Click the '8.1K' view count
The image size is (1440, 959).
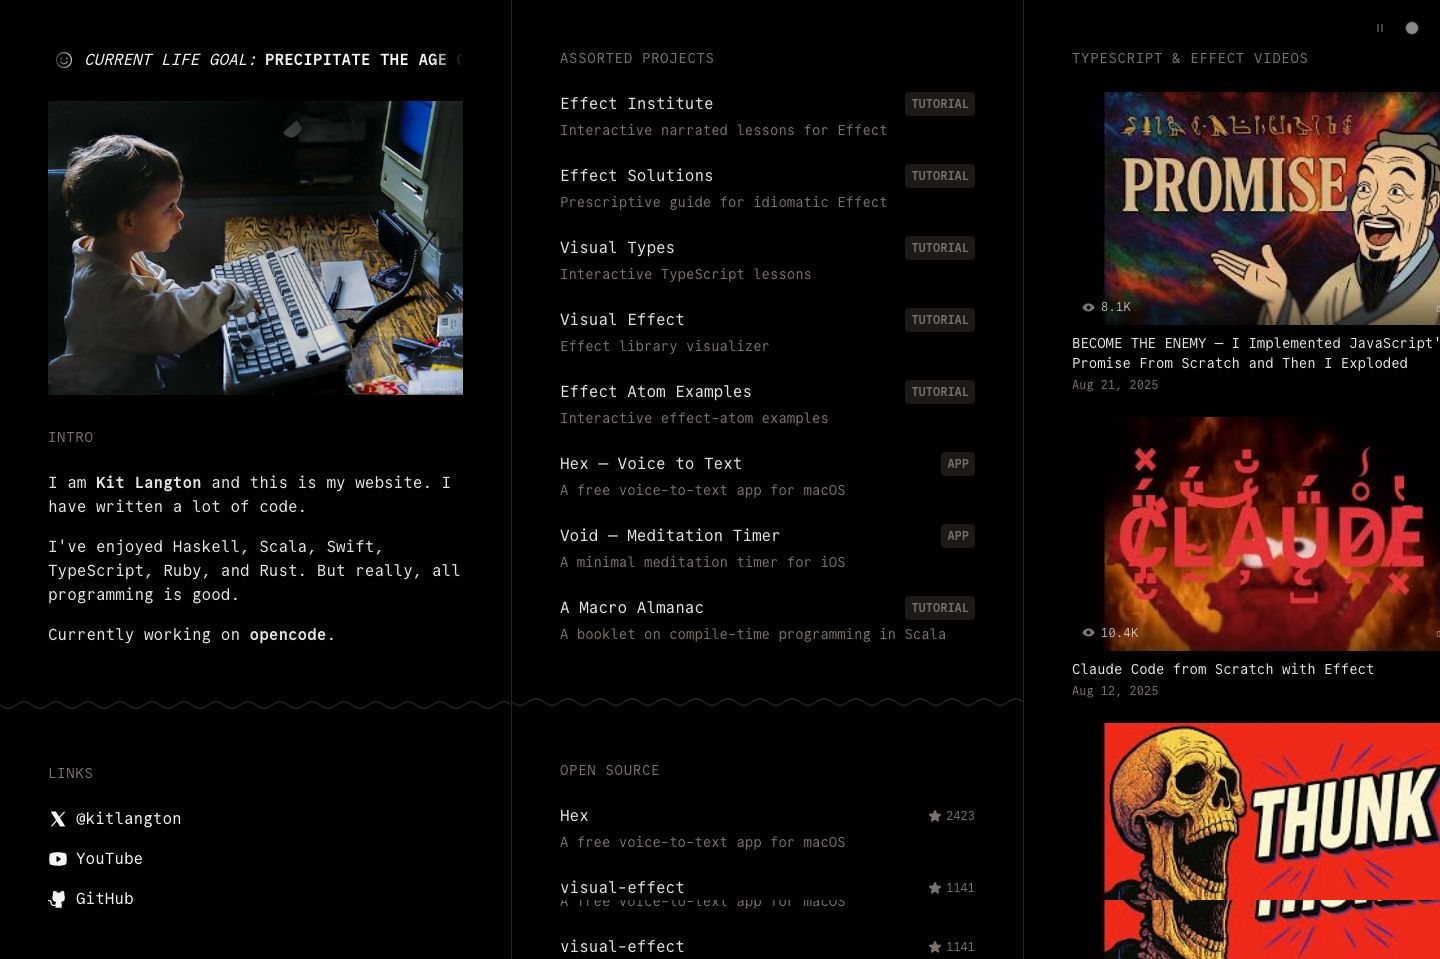click(1116, 307)
